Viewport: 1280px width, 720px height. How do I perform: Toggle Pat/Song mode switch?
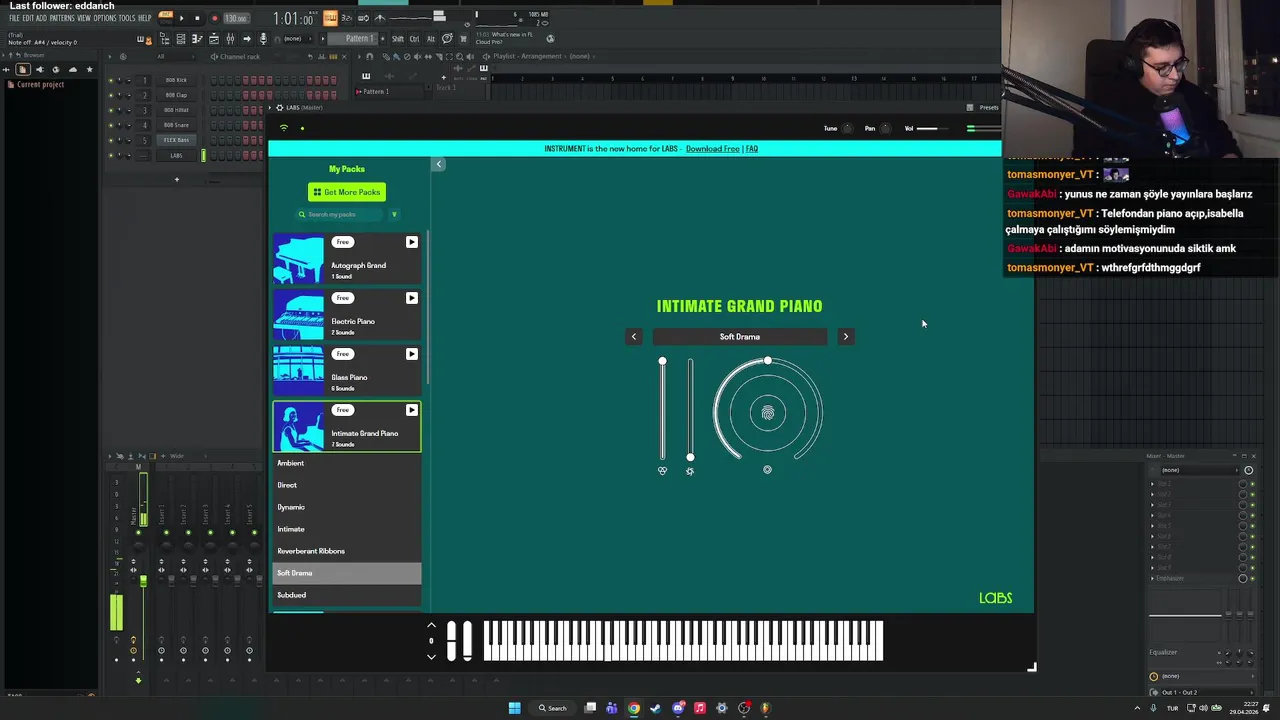165,17
